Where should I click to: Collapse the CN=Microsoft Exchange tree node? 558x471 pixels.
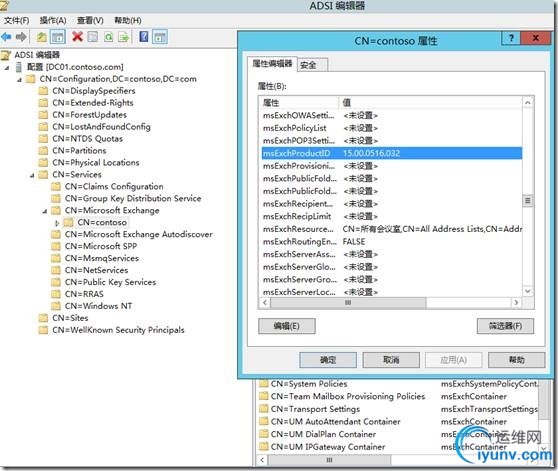click(45, 211)
